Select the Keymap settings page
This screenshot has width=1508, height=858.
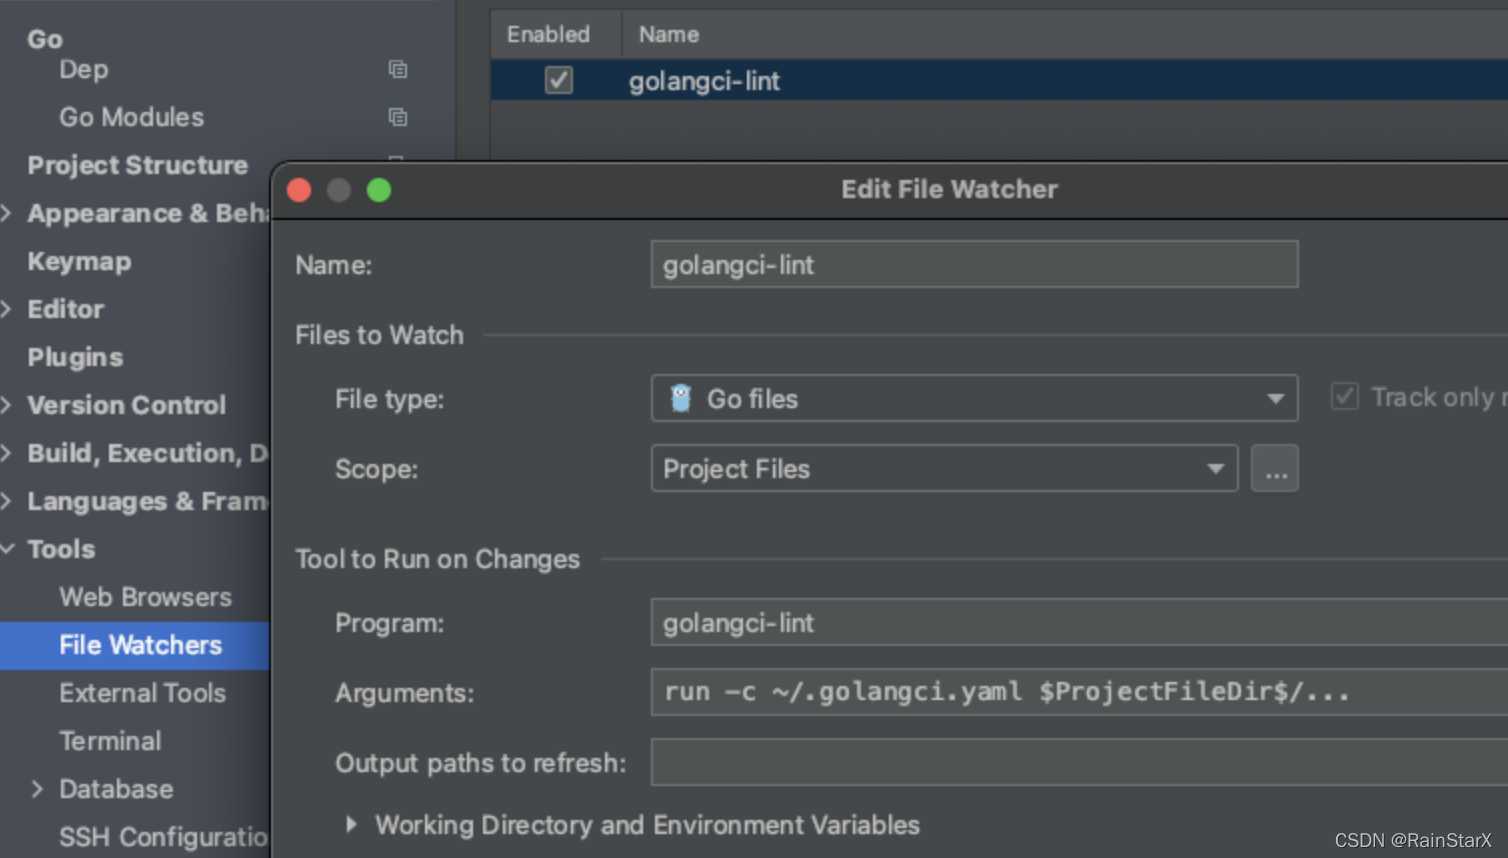[x=79, y=261]
